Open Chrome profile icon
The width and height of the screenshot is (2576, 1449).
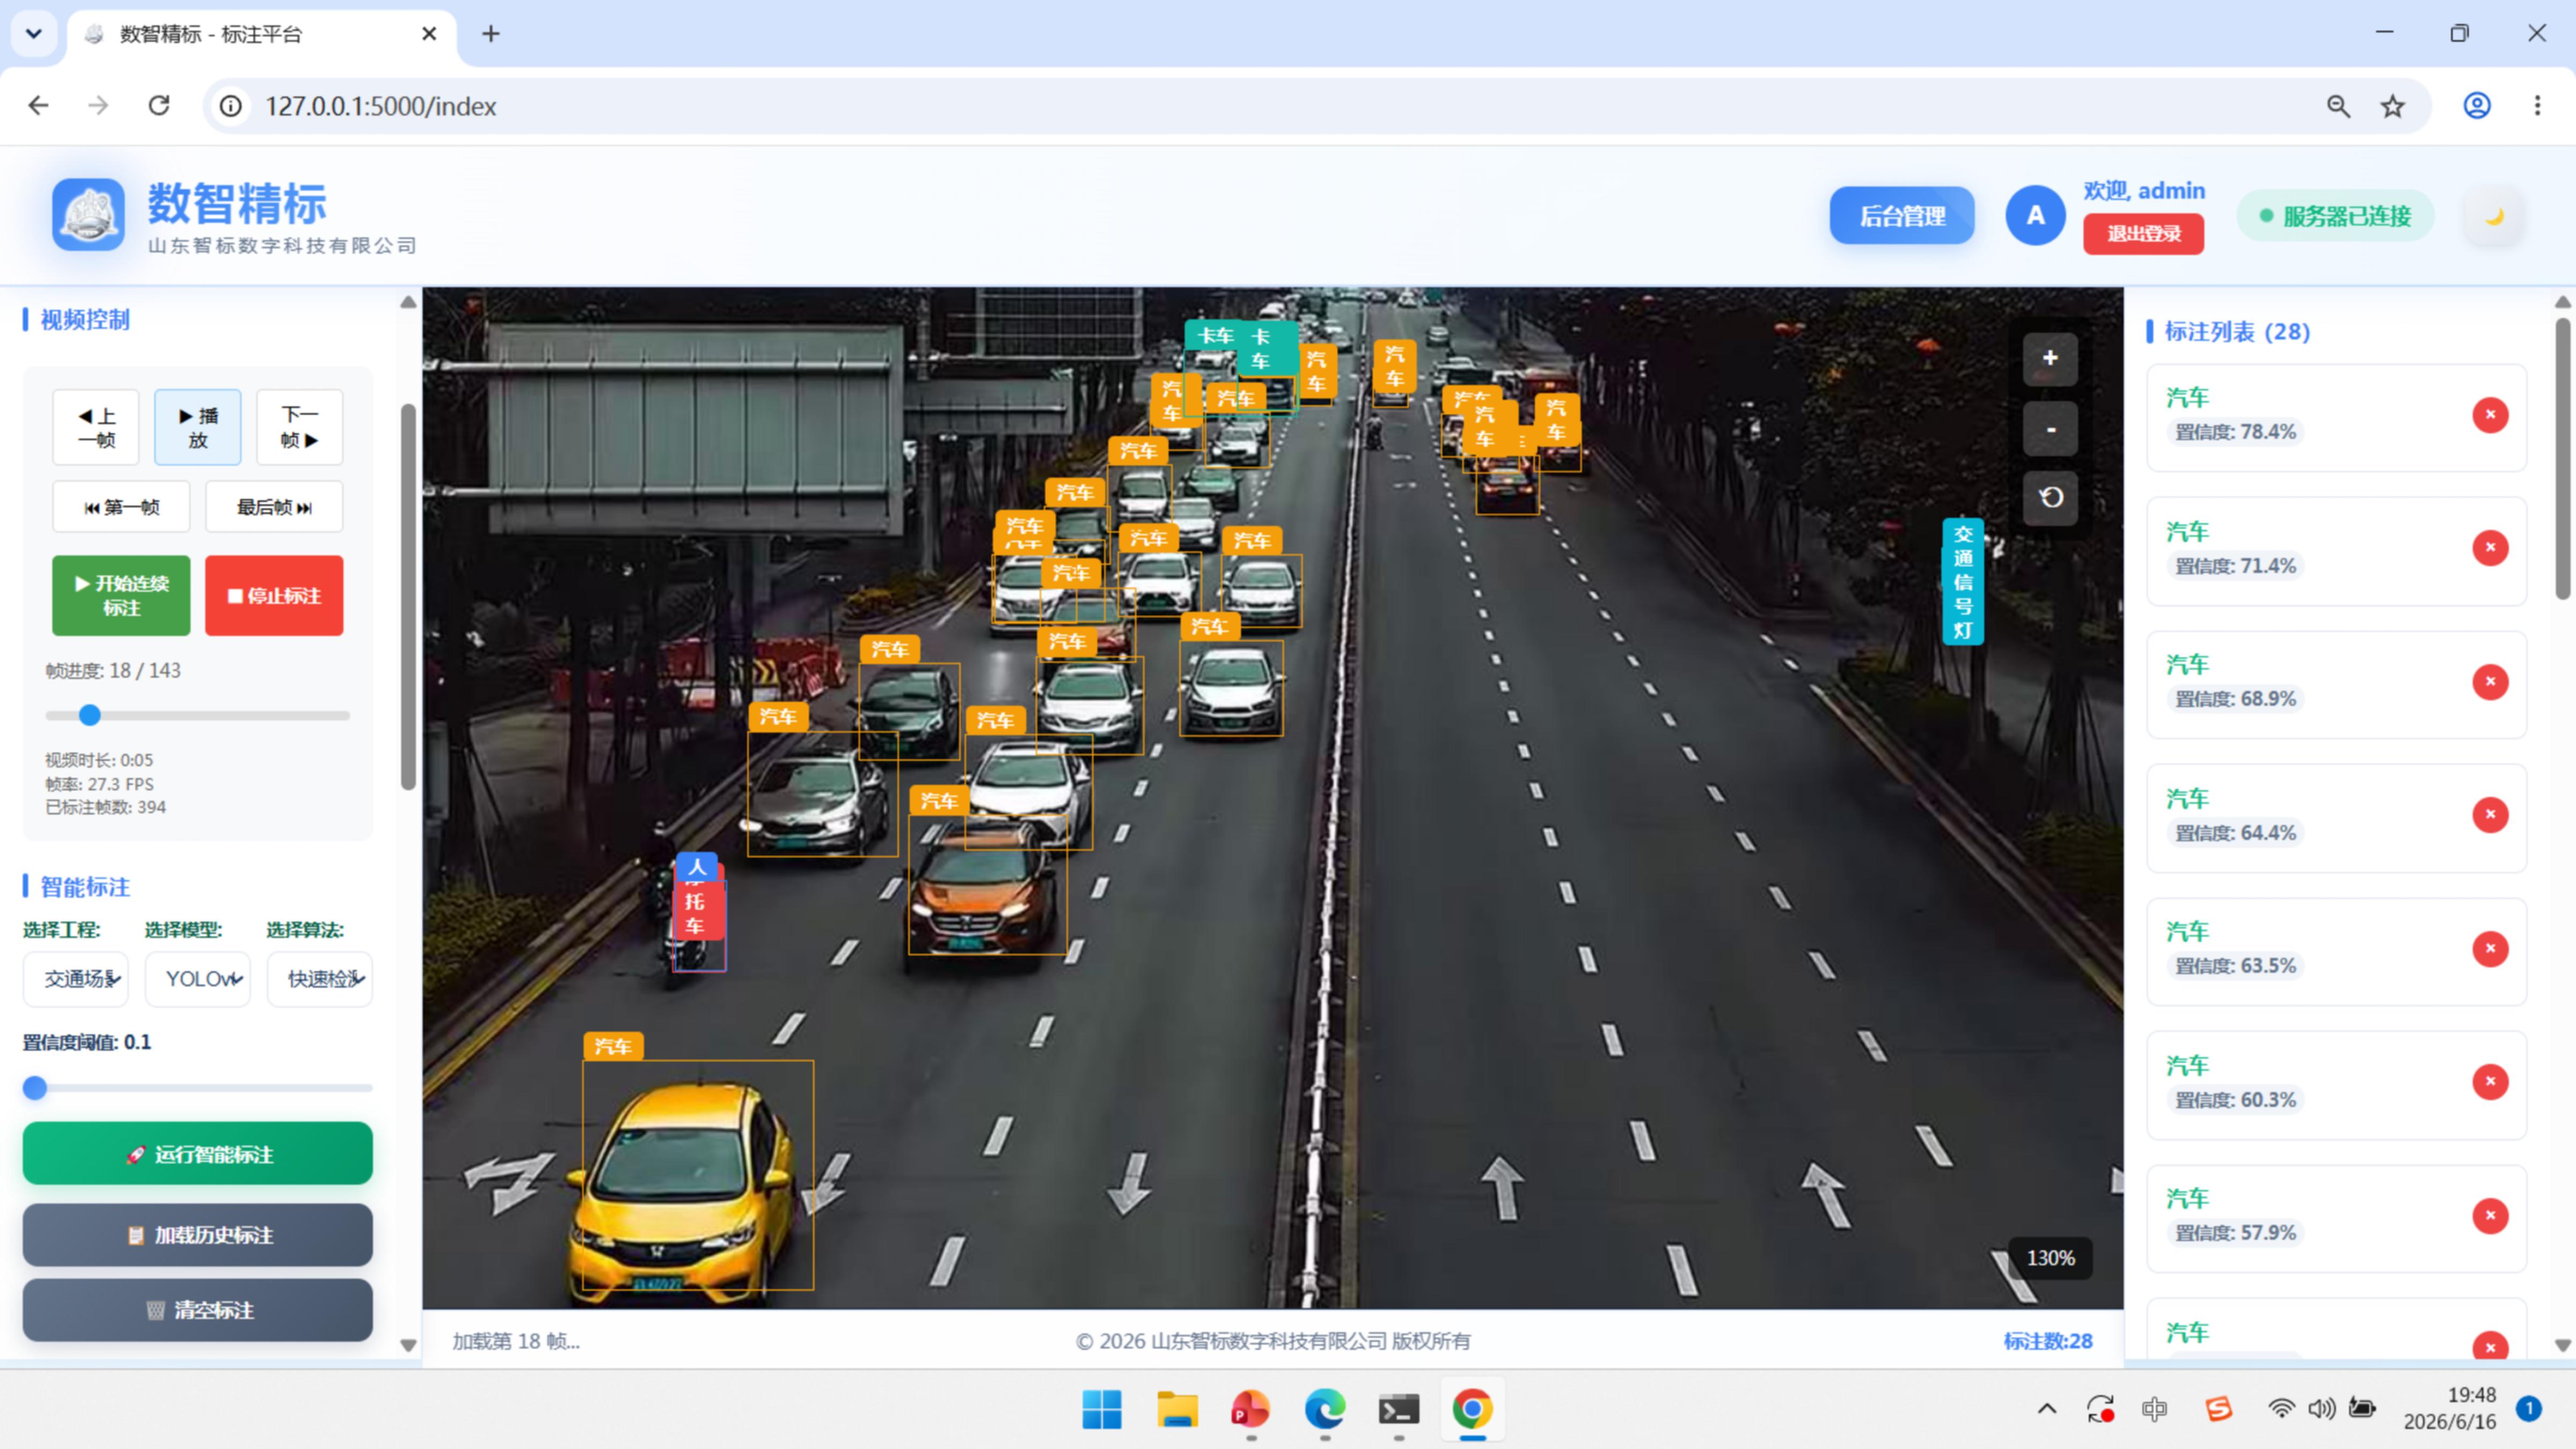coord(2476,106)
